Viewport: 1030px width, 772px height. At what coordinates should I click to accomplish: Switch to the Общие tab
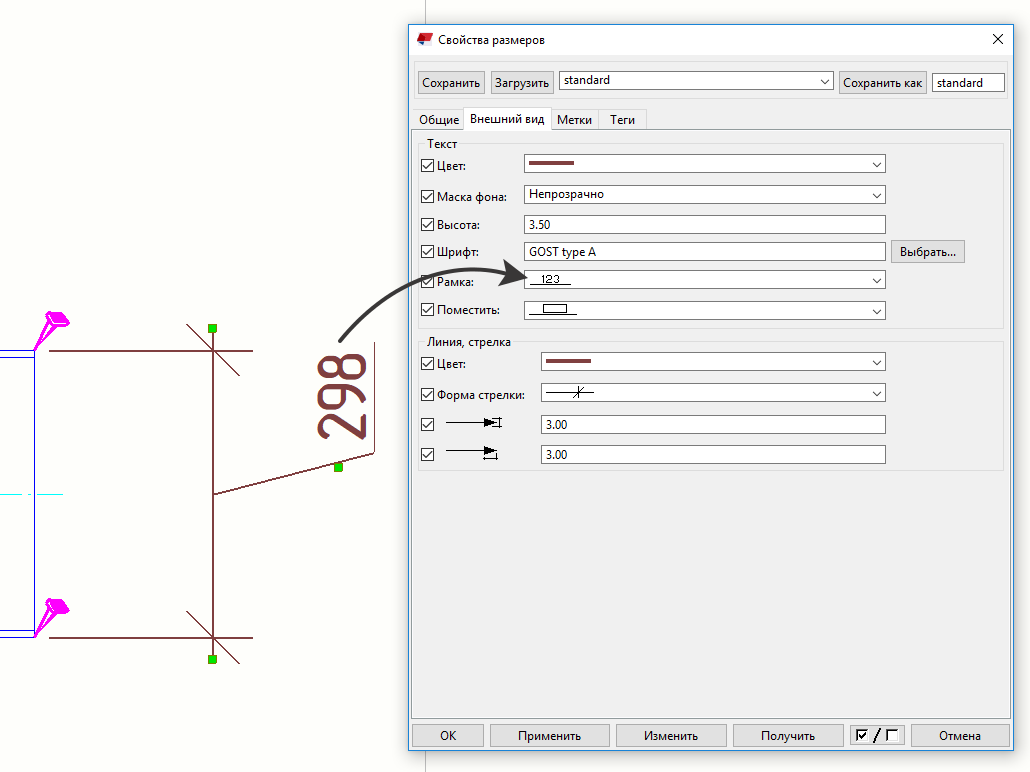point(439,120)
